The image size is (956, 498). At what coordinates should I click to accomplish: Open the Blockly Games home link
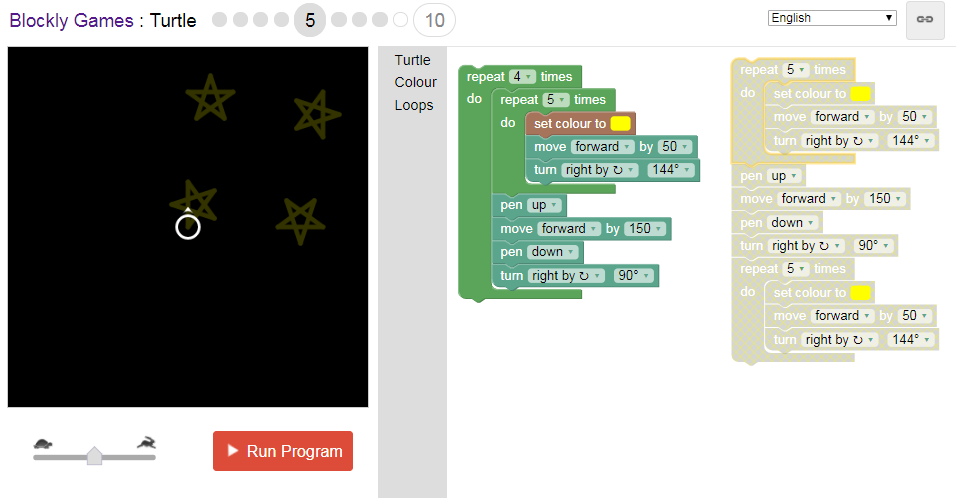pyautogui.click(x=71, y=20)
